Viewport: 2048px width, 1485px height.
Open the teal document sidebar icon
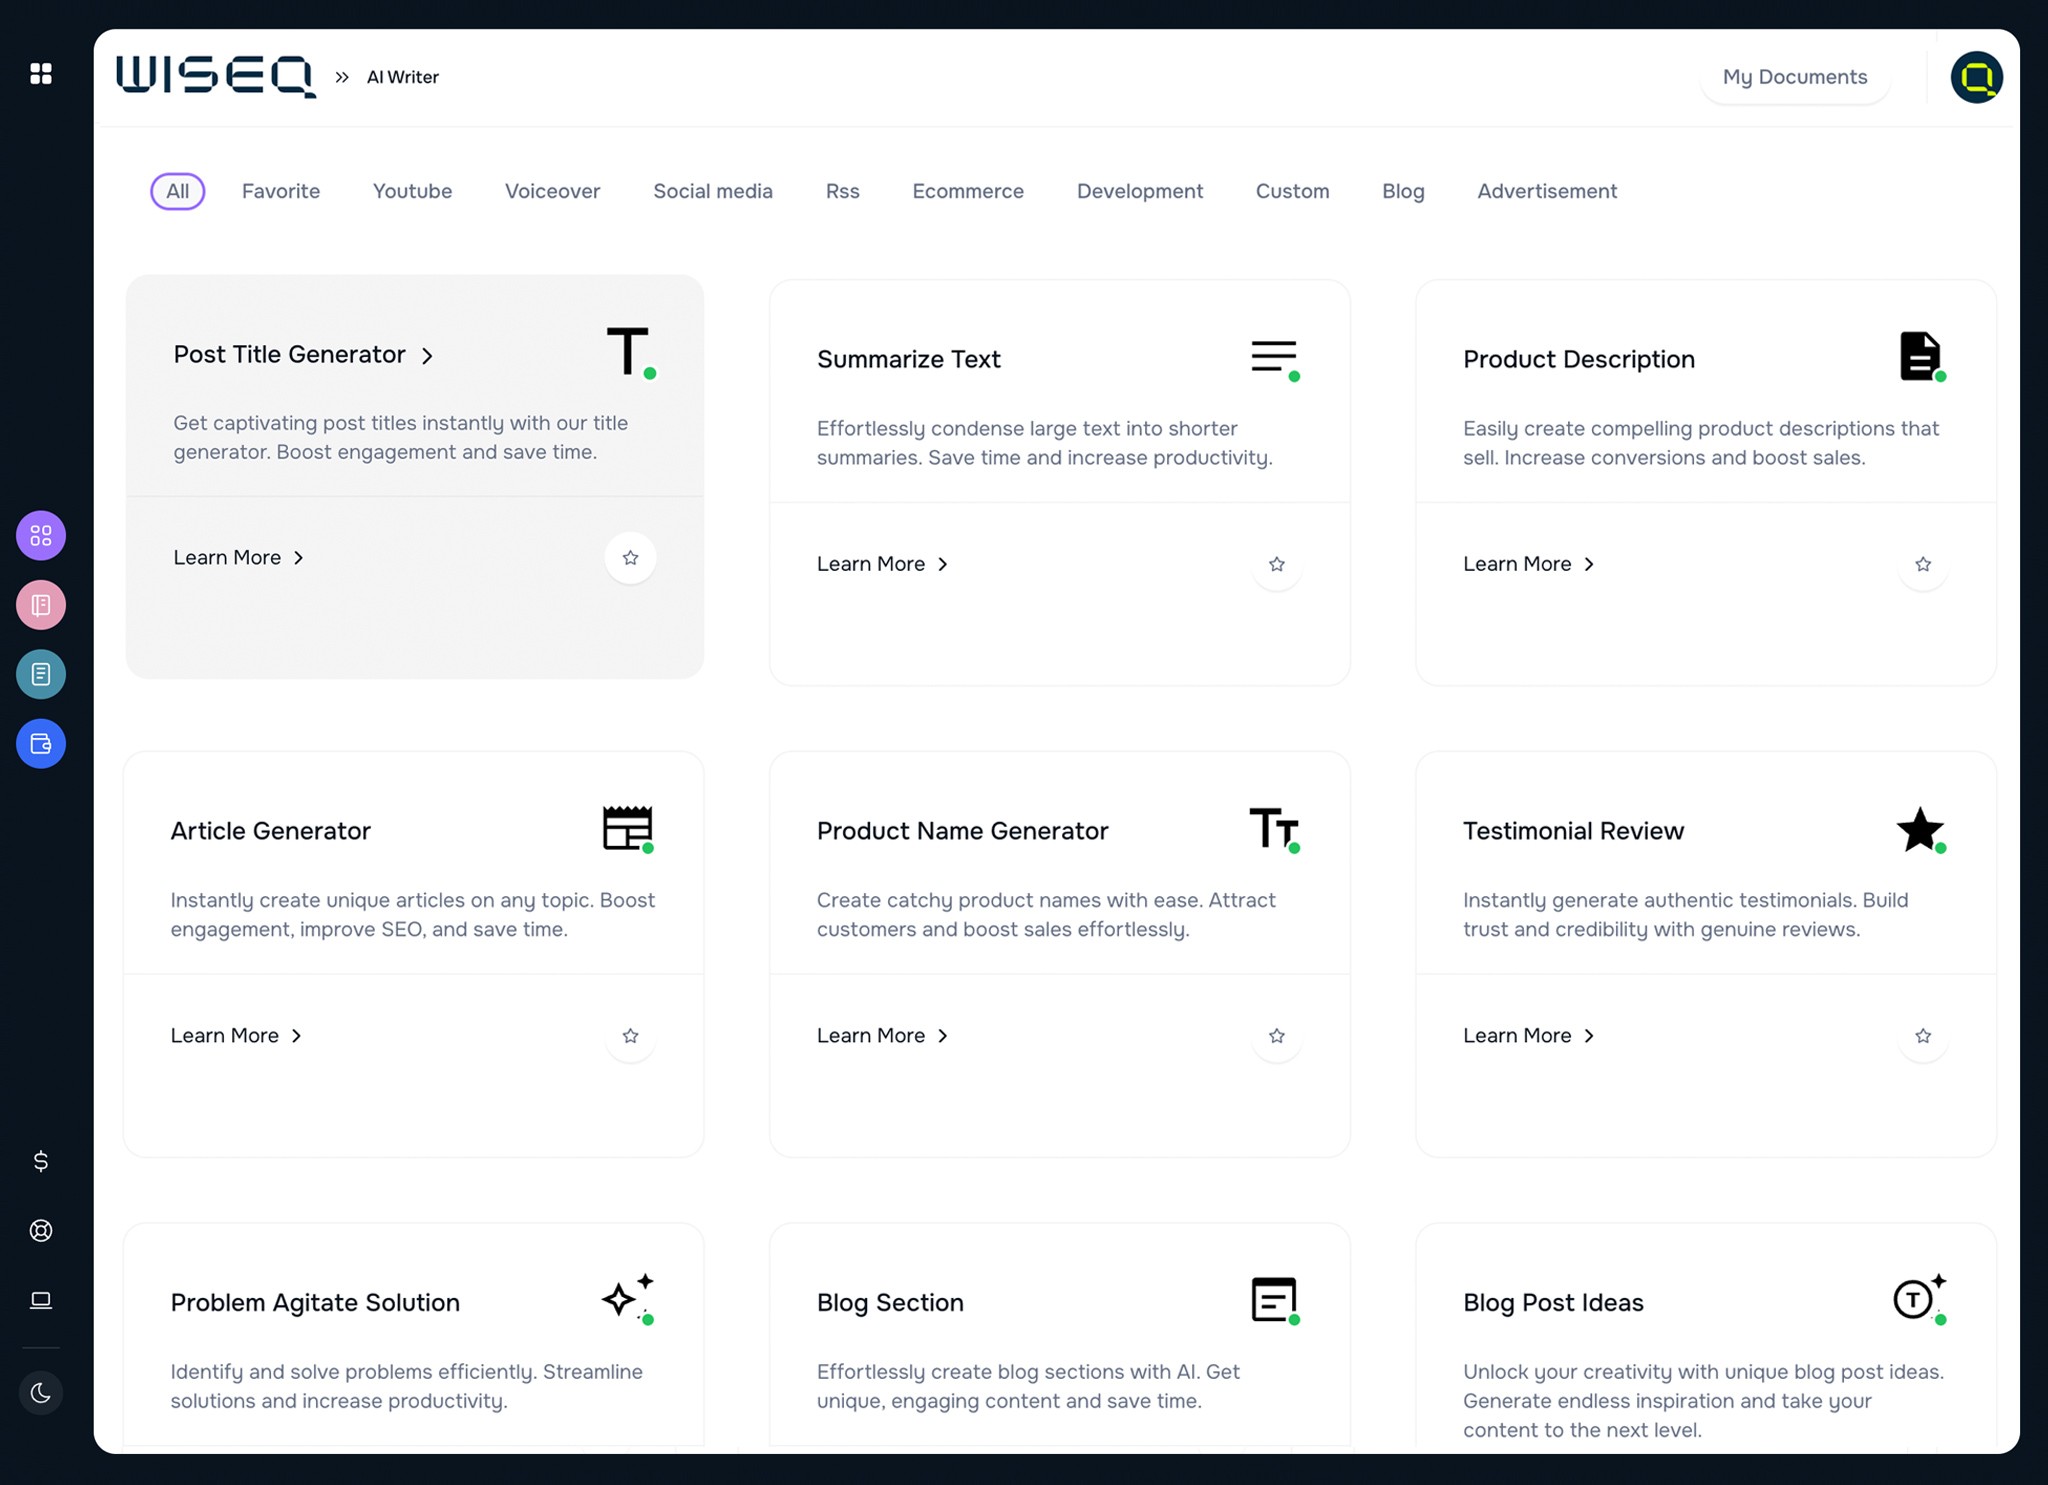[41, 674]
